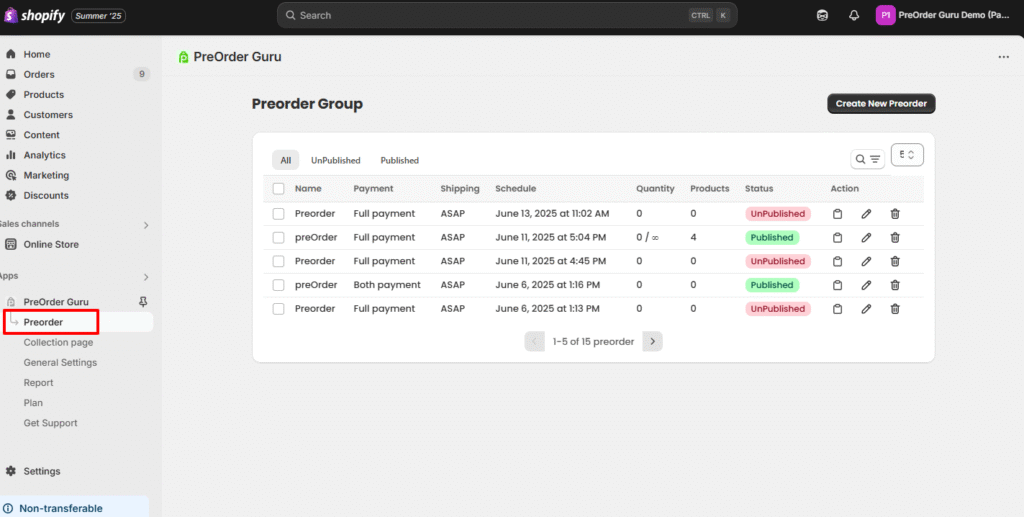The height and width of the screenshot is (517, 1024).
Task: Open the Sidekick icon in top bar
Action: click(822, 15)
